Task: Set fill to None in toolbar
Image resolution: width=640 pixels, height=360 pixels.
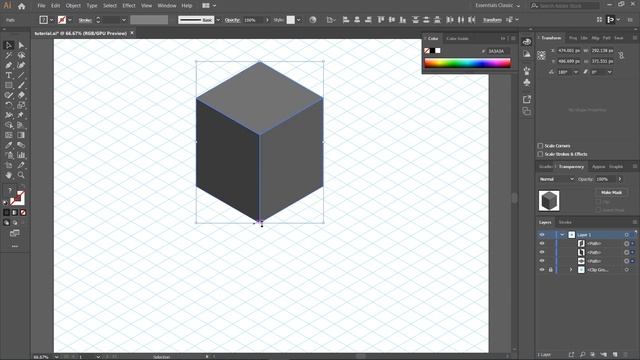Action: click(x=23, y=213)
